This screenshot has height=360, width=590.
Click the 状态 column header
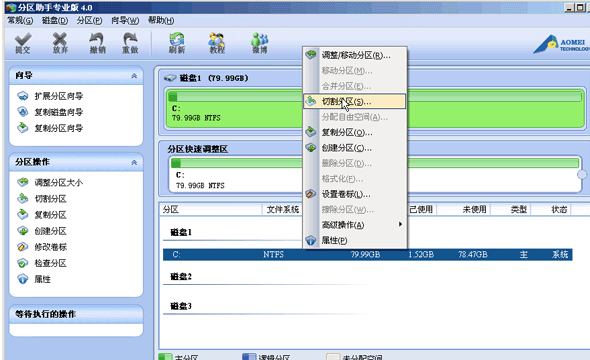click(x=559, y=210)
